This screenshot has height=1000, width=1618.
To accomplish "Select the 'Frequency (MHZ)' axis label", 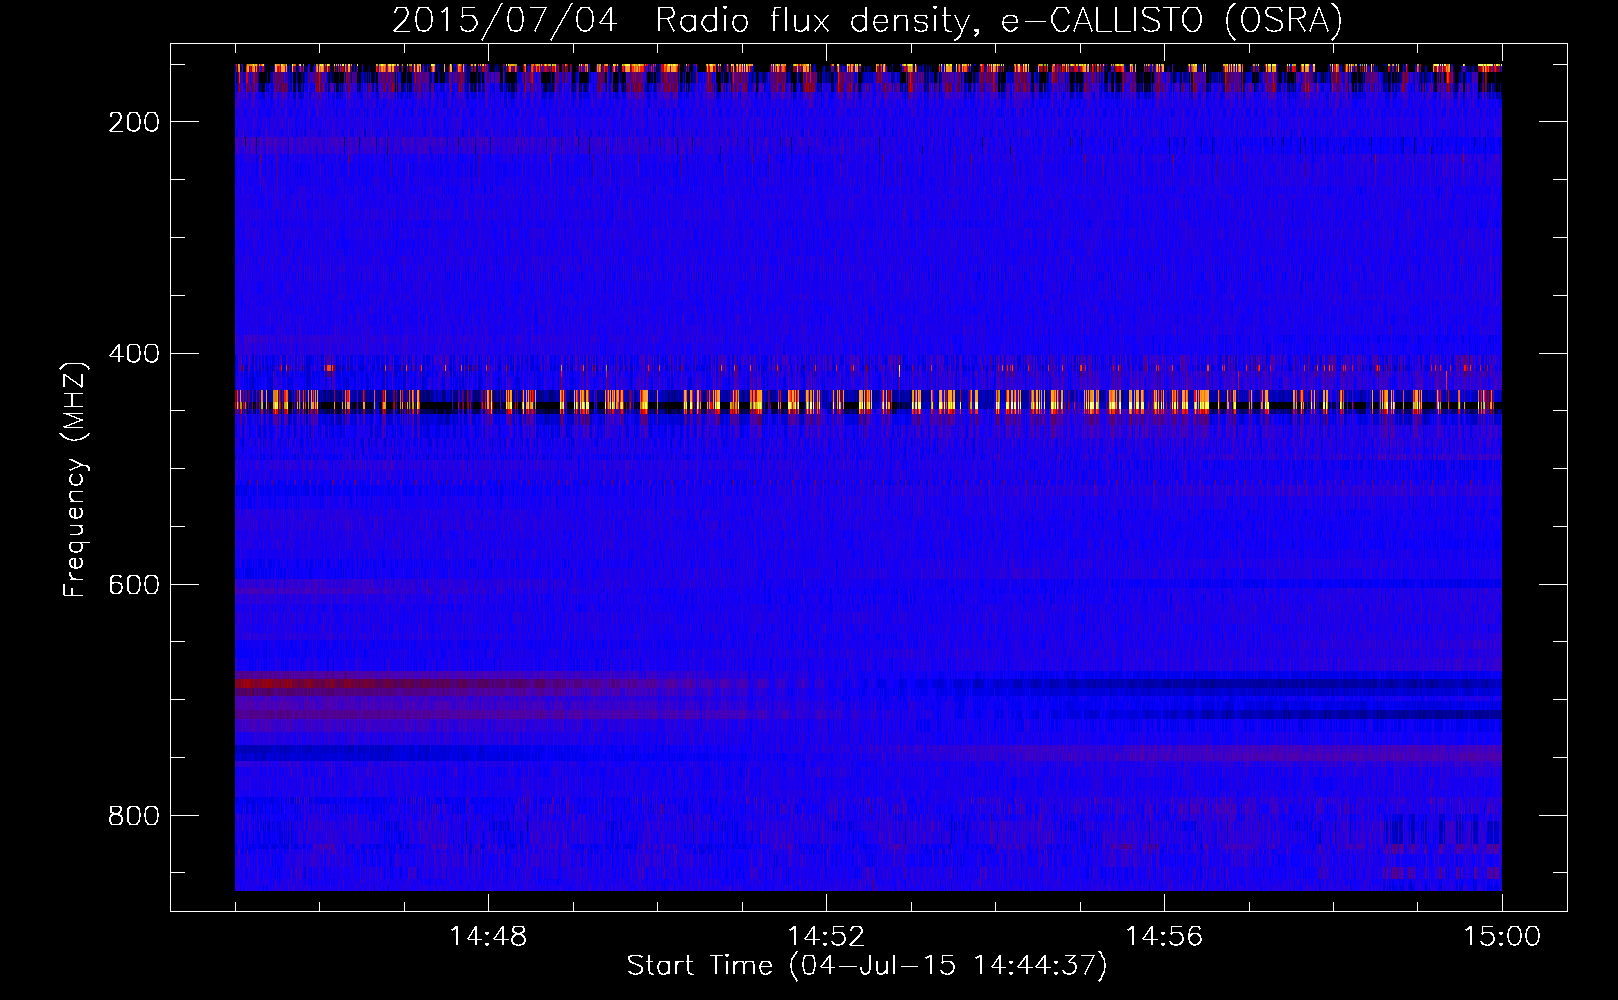I will click(x=75, y=479).
